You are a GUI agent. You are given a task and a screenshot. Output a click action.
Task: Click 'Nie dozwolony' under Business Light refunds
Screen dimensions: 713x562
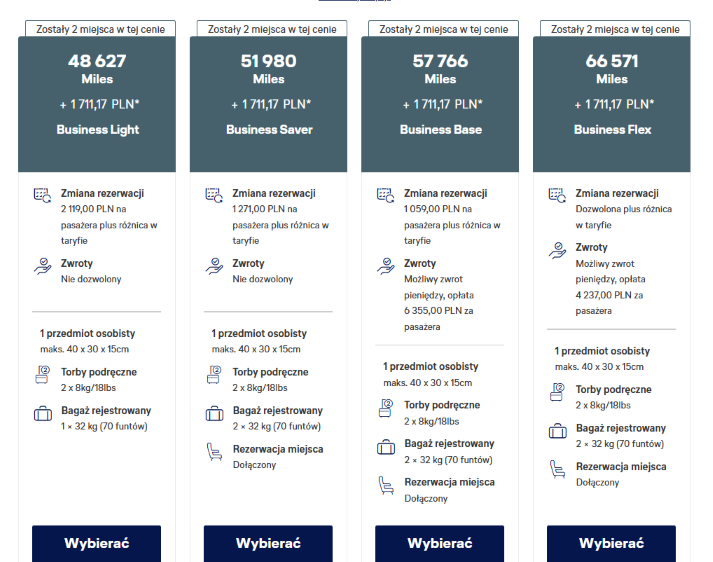tap(91, 279)
